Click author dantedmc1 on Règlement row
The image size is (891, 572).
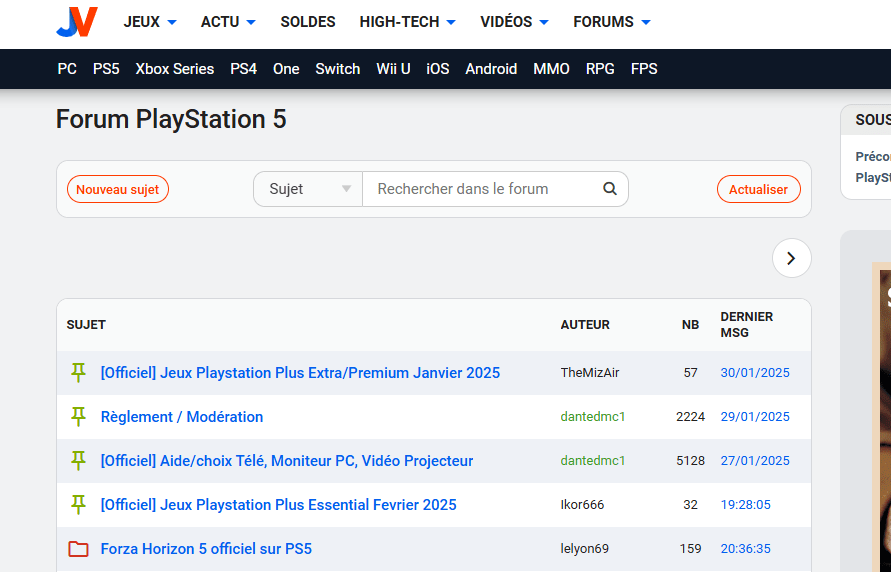pyautogui.click(x=593, y=416)
